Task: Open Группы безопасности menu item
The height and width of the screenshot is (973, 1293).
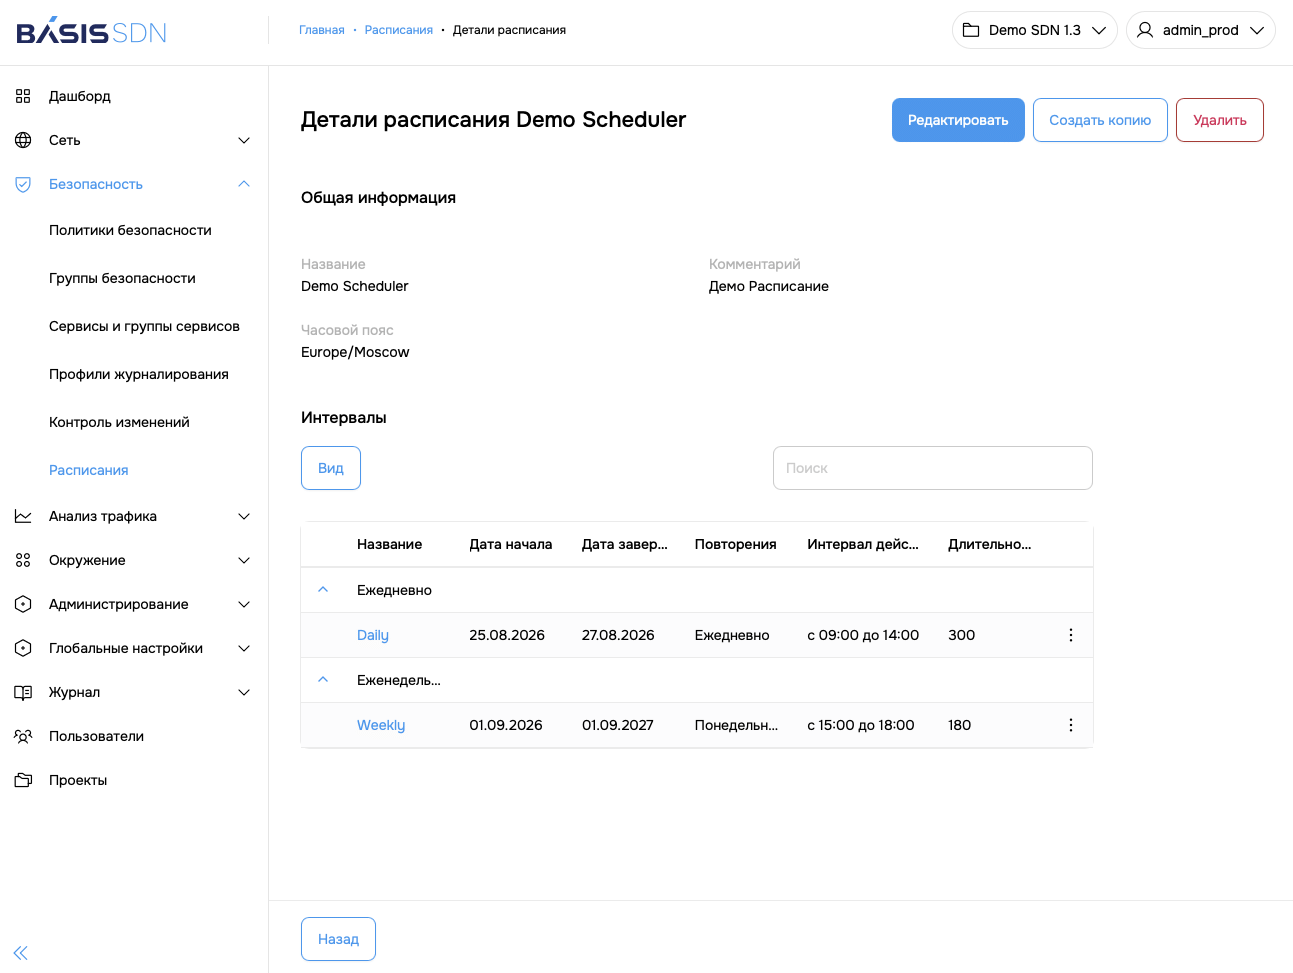Action: click(x=122, y=278)
